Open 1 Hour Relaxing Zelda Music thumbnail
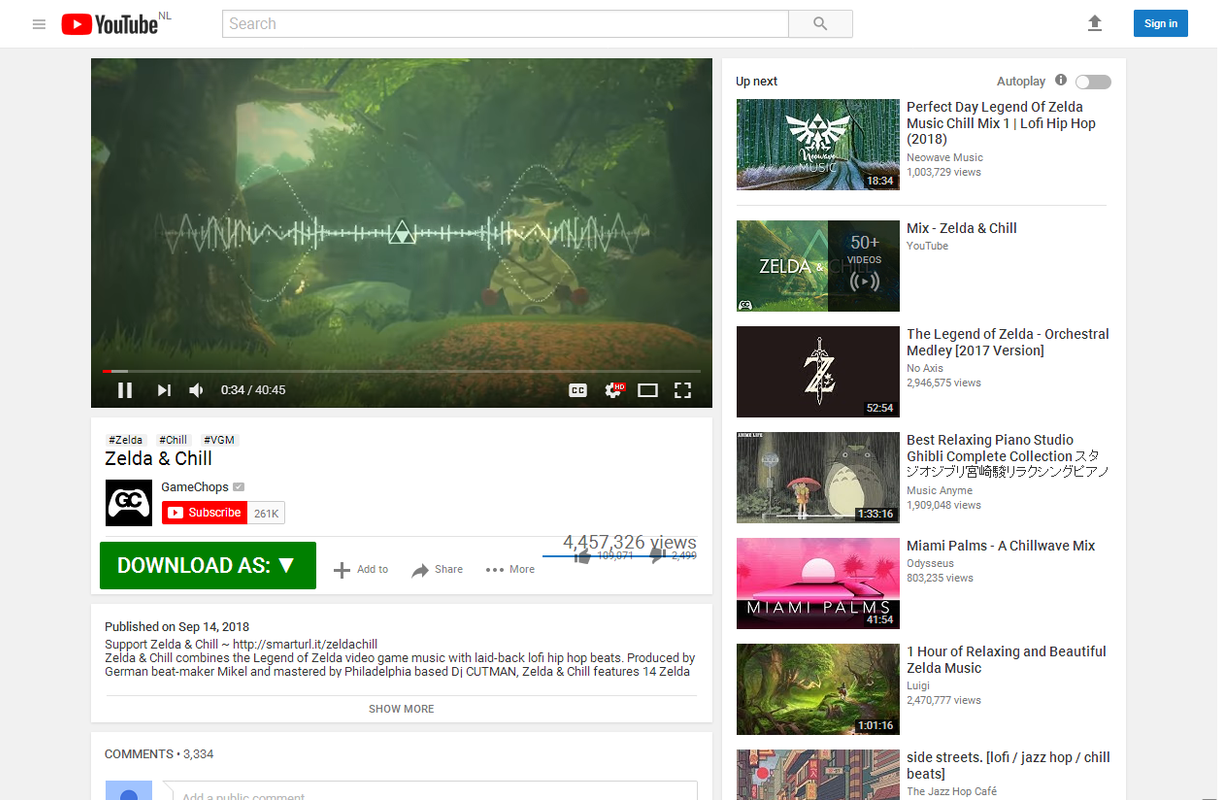 tap(818, 690)
